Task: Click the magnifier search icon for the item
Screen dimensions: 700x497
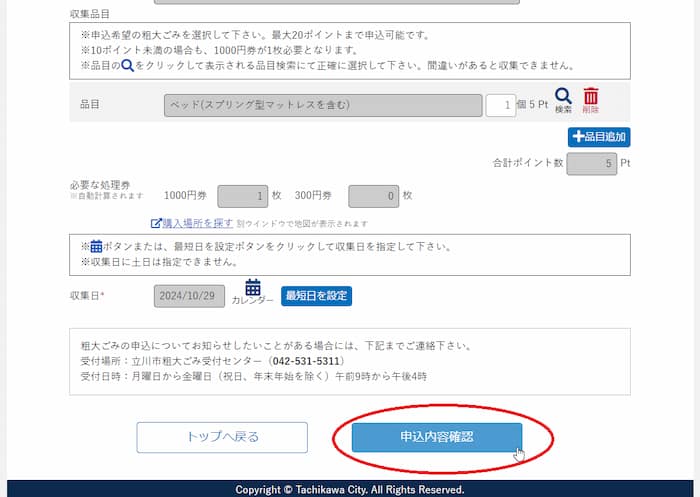Action: 563,97
